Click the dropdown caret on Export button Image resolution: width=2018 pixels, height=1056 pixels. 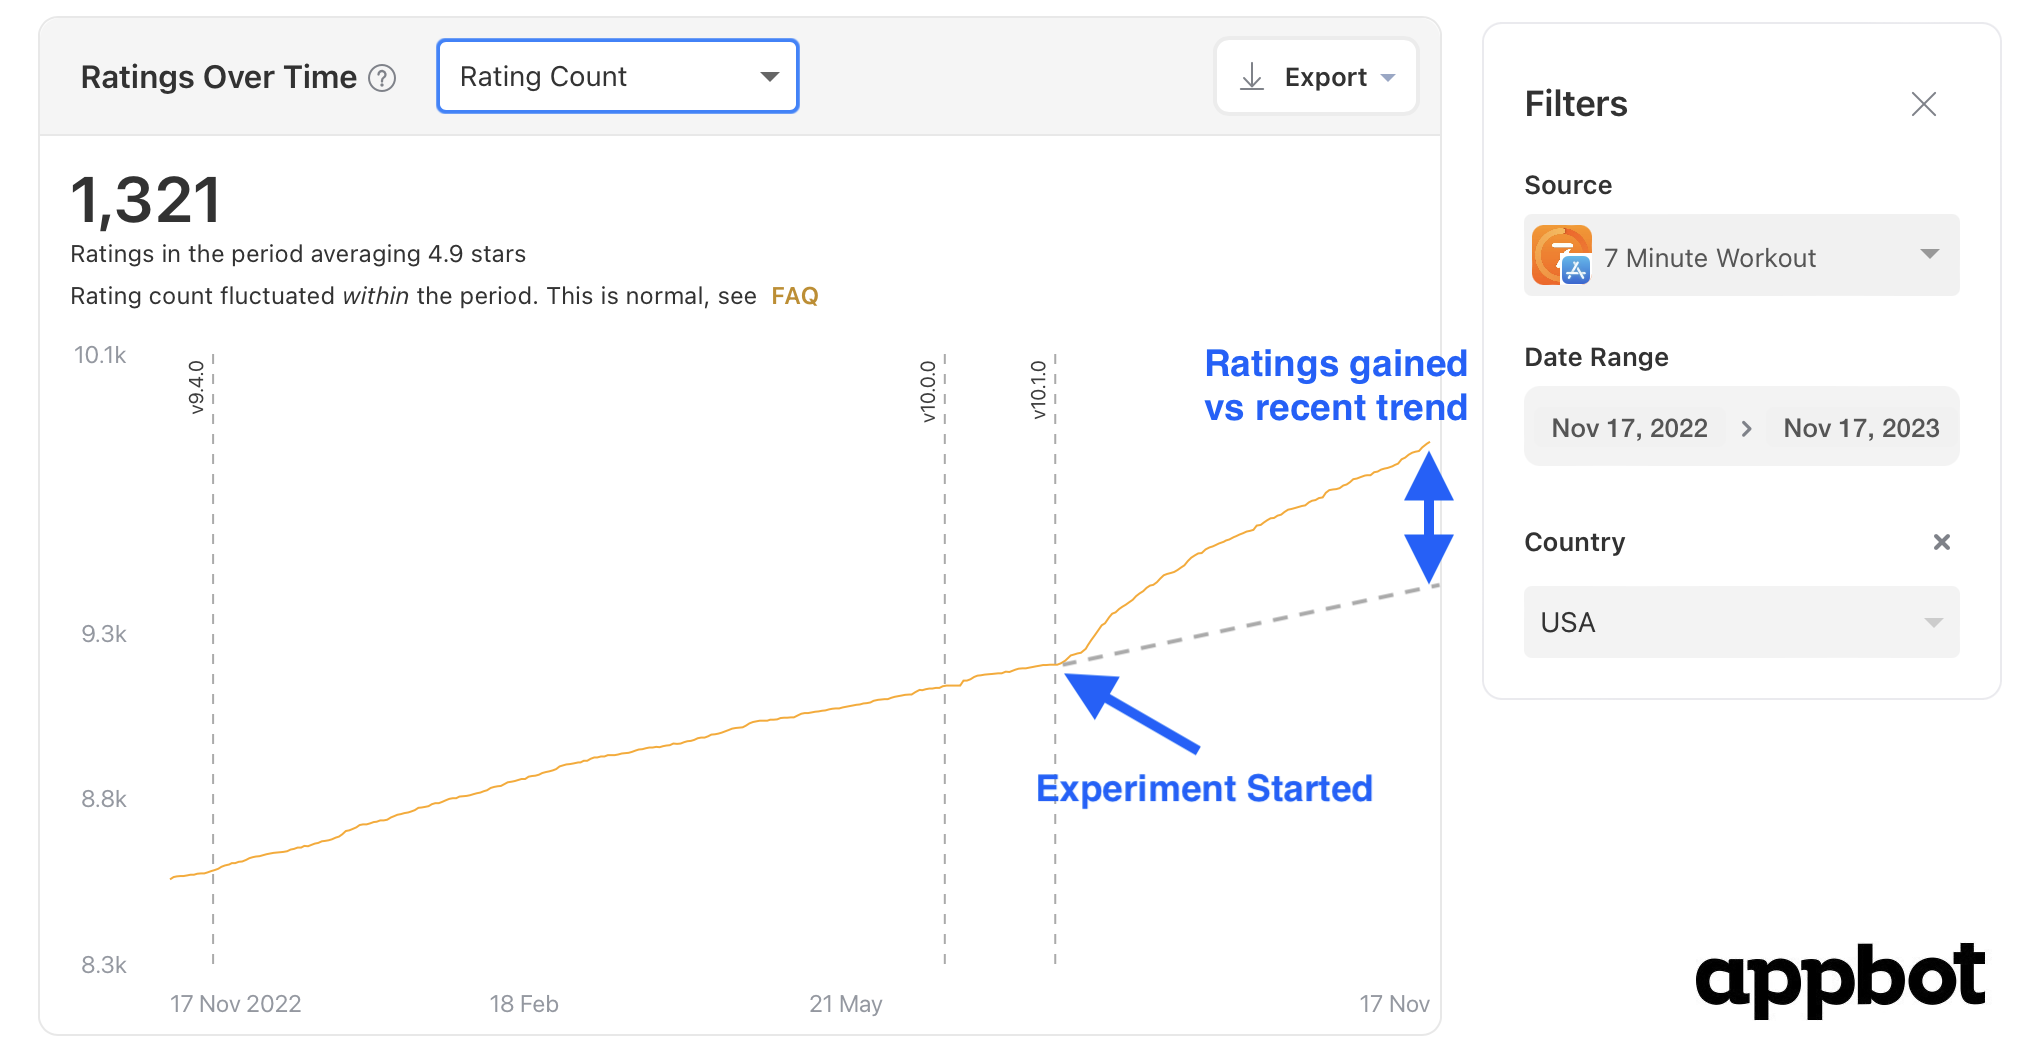point(1388,78)
